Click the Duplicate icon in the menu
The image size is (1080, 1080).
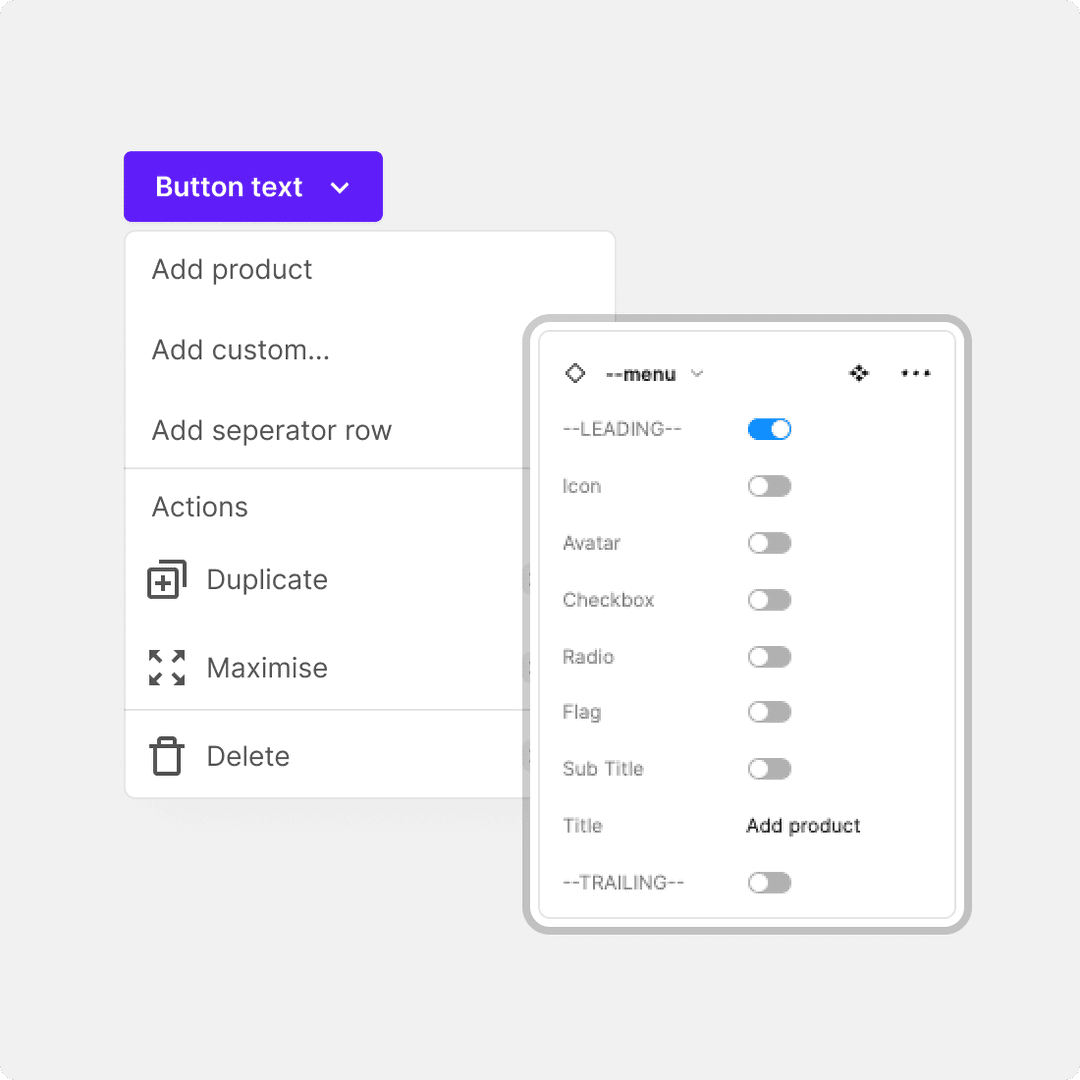click(167, 580)
